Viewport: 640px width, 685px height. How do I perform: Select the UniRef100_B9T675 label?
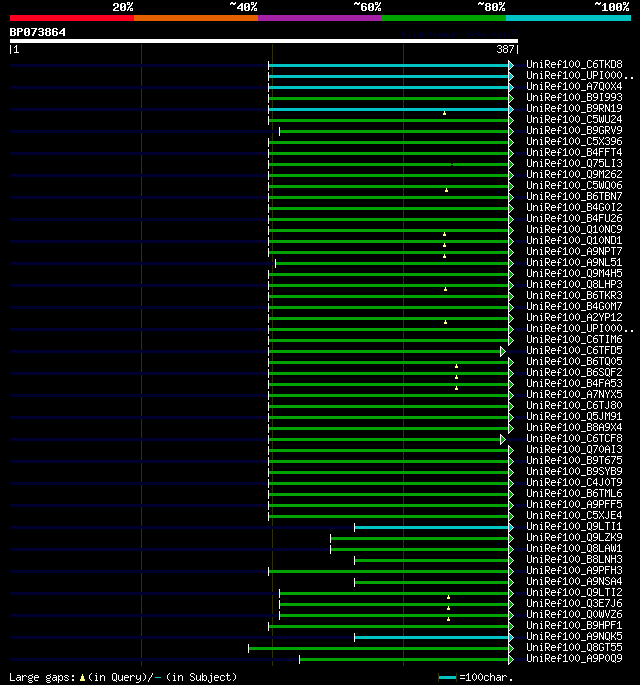click(x=574, y=460)
